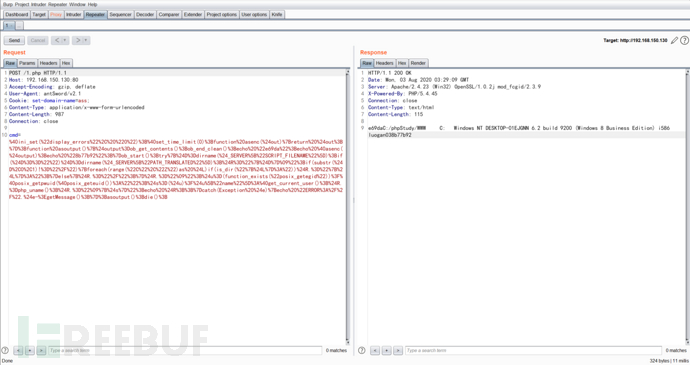Screen dimensions: 690x365
Task: Switch request view to Params tab
Action: (x=27, y=63)
